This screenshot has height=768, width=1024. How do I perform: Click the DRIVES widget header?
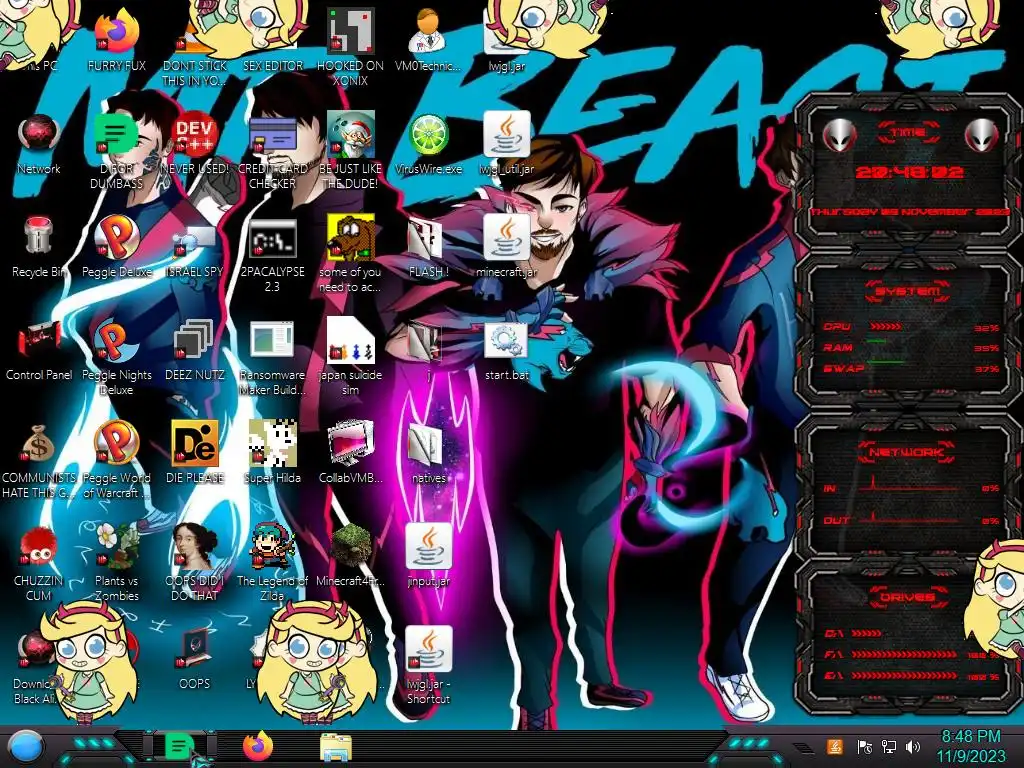click(907, 597)
